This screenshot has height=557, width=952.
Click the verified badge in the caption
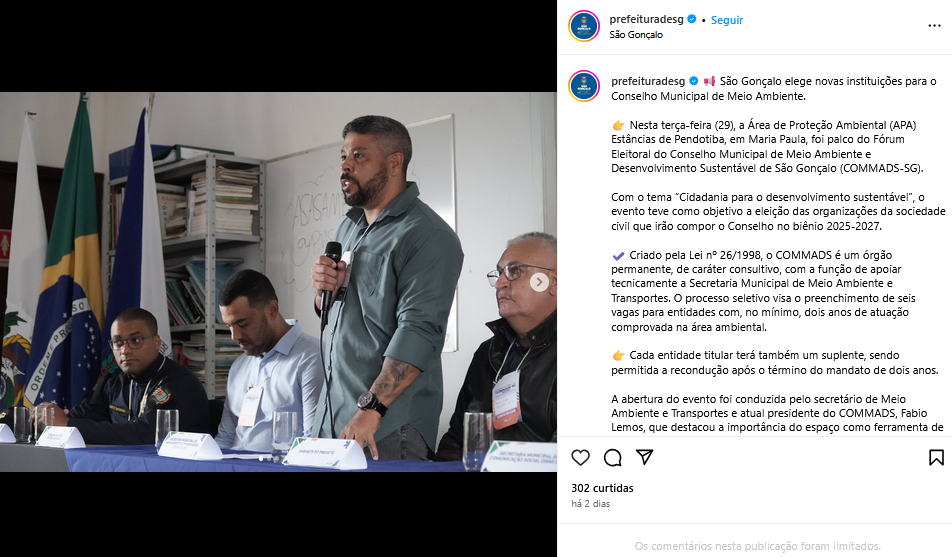(693, 81)
